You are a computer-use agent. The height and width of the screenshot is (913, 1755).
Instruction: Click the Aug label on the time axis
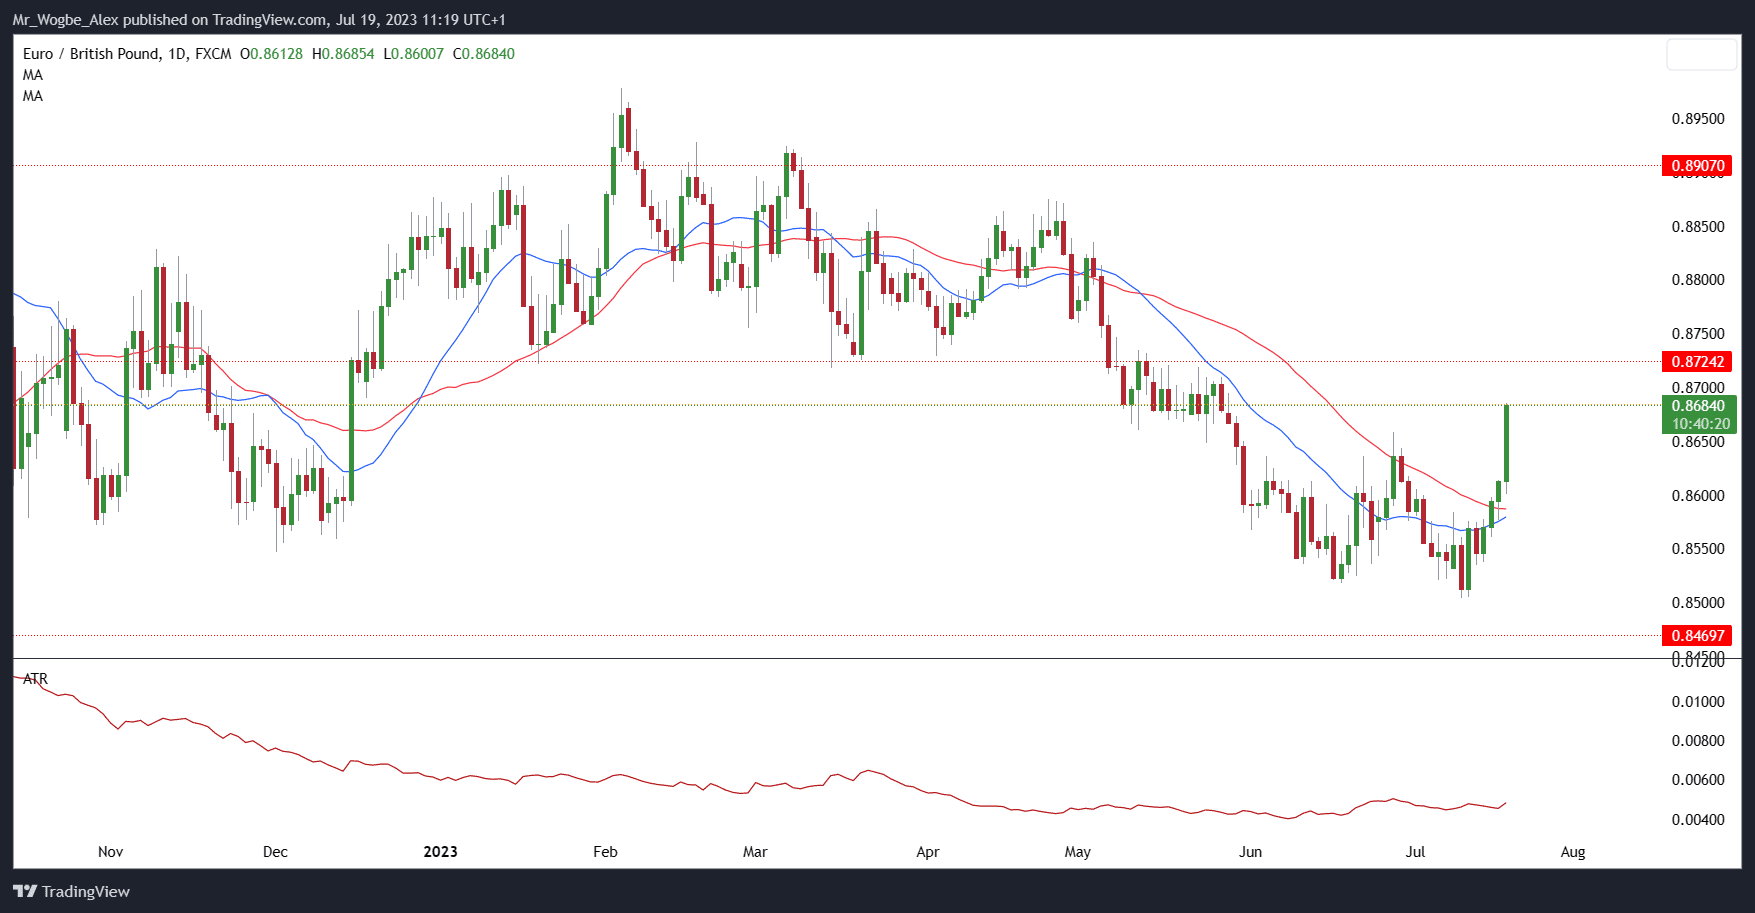1573,852
